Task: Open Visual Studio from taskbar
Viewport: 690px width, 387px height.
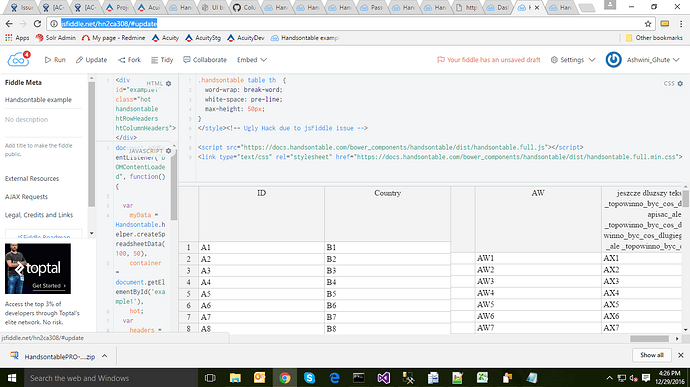Action: click(x=383, y=378)
